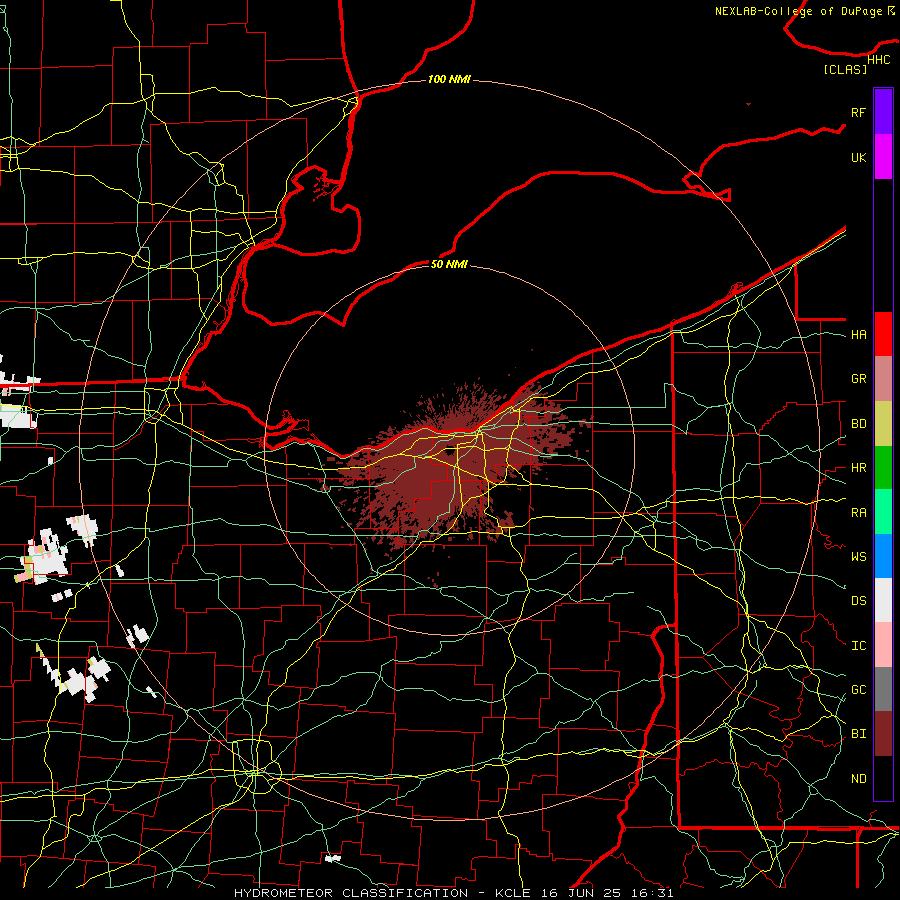Click the green HR heavy rain swatch

coord(883,468)
